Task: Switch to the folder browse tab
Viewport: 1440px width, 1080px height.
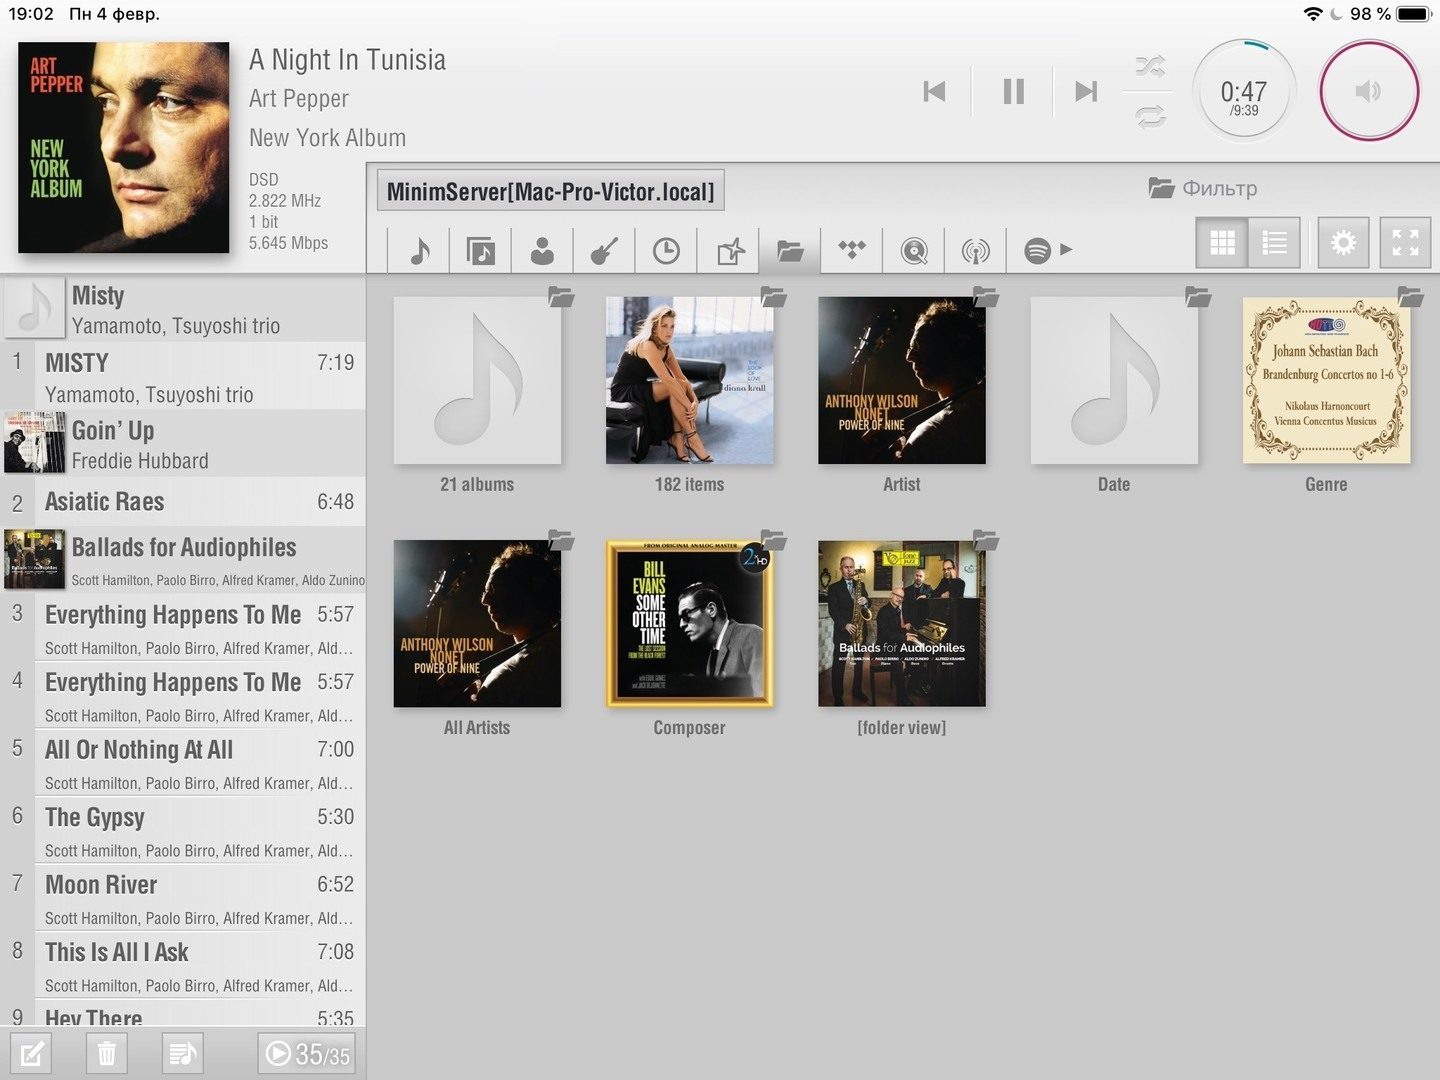Action: 790,250
